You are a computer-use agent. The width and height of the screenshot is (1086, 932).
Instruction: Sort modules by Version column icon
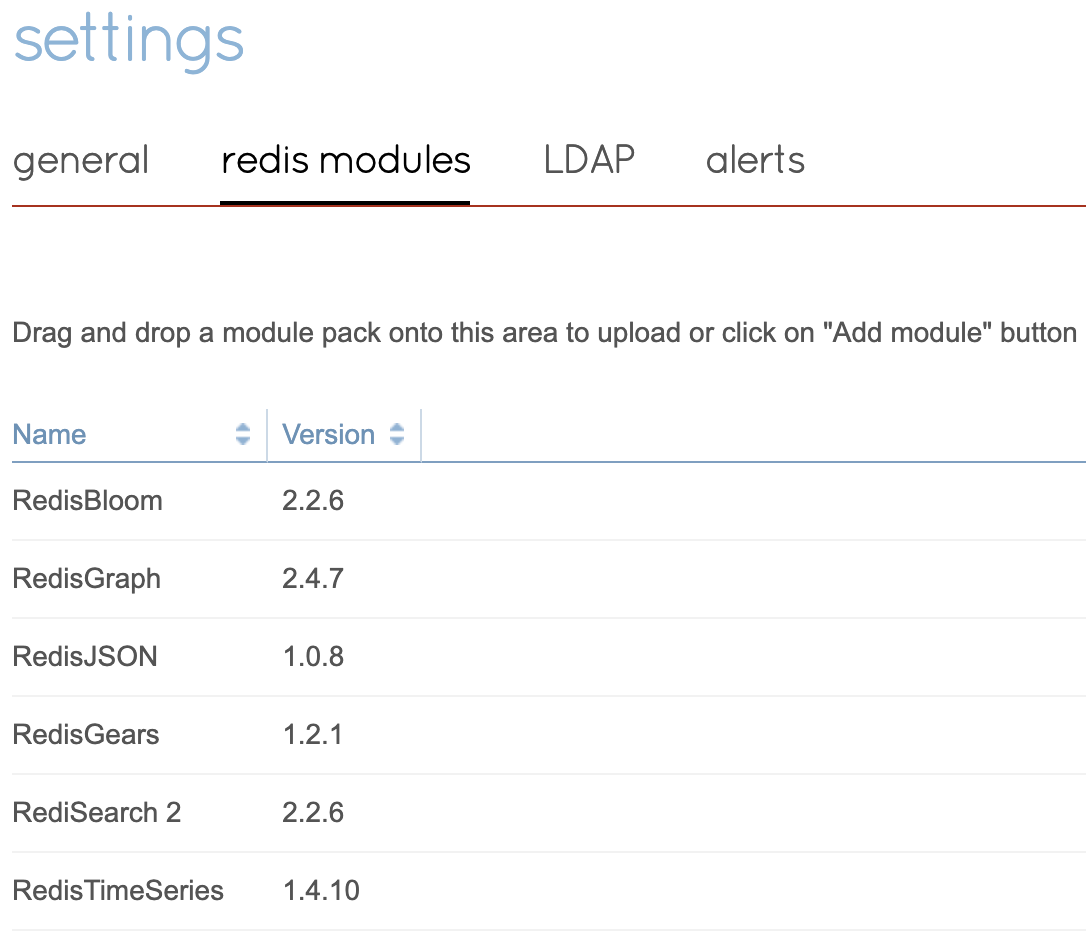tap(397, 434)
